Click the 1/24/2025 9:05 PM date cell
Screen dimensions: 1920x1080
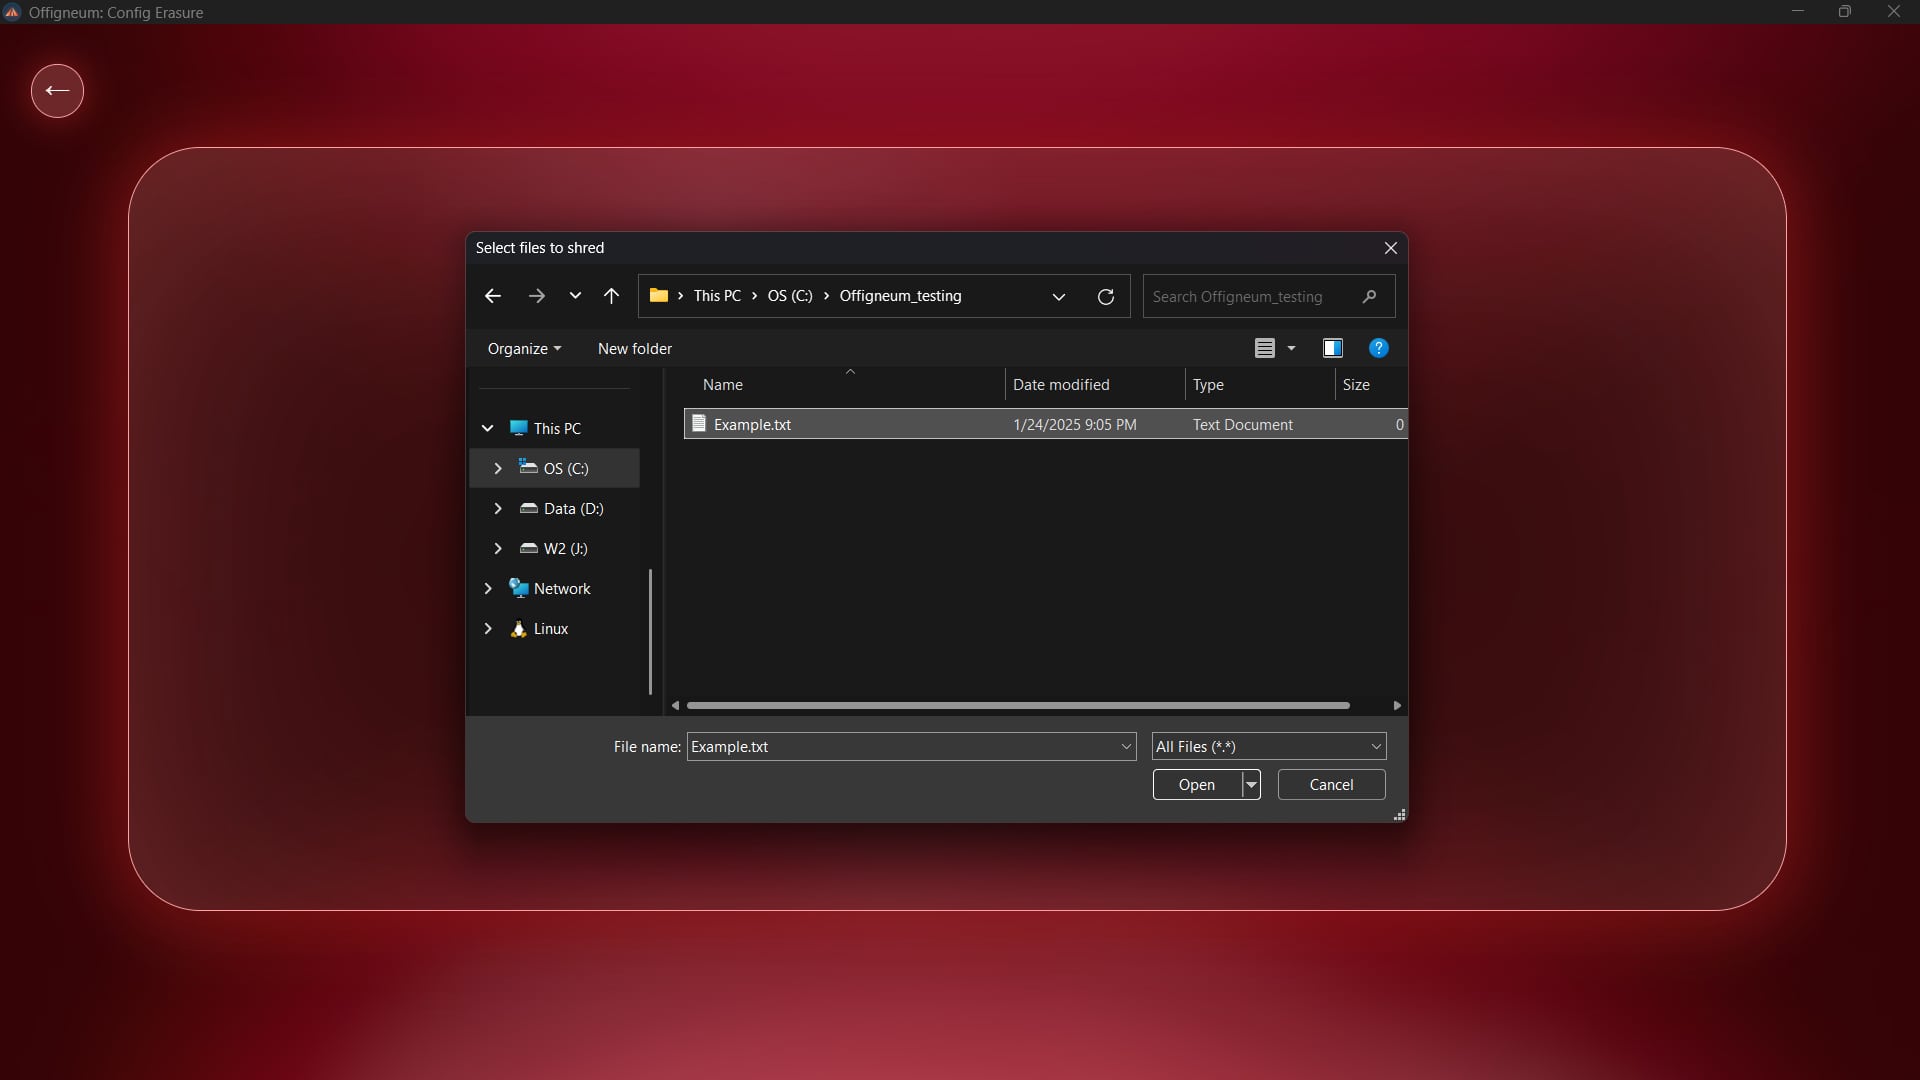click(1075, 425)
